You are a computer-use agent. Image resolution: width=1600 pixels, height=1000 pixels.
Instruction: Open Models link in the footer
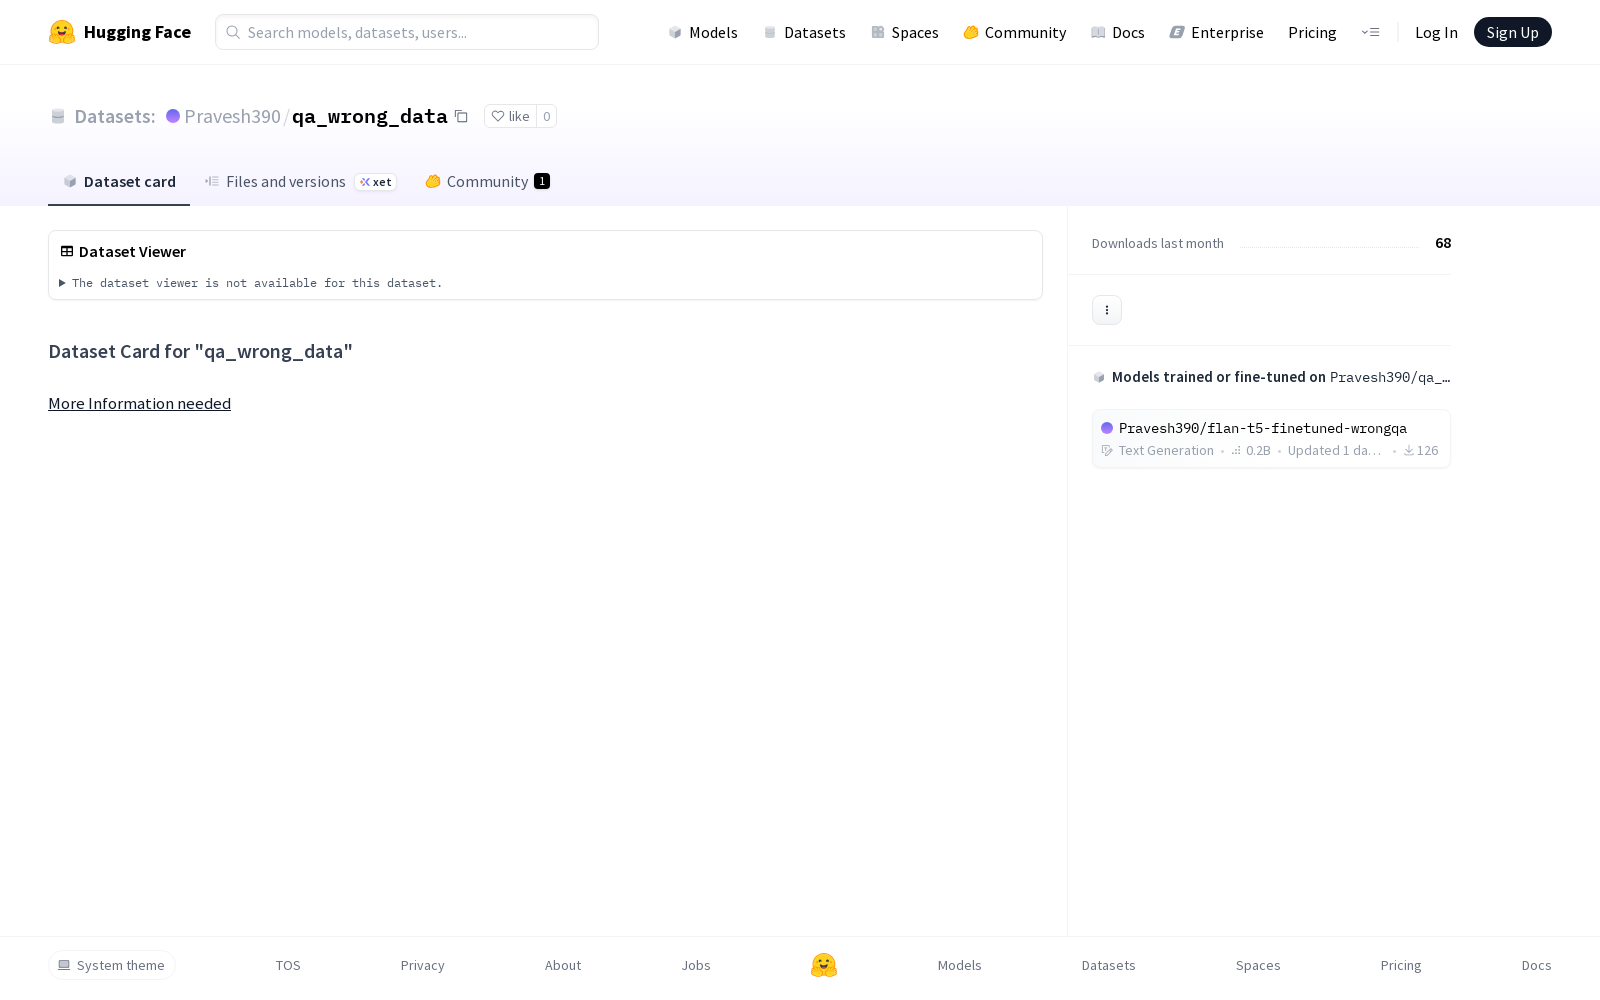960,965
